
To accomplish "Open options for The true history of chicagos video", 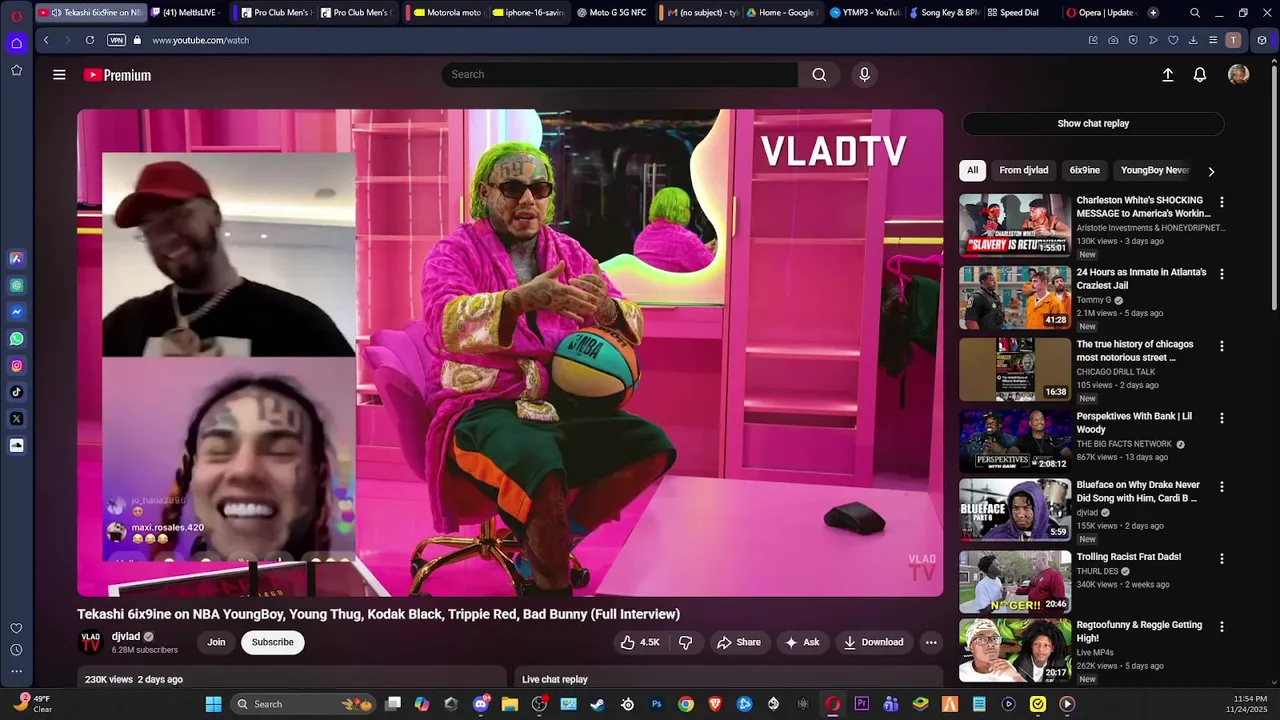I will (1221, 346).
